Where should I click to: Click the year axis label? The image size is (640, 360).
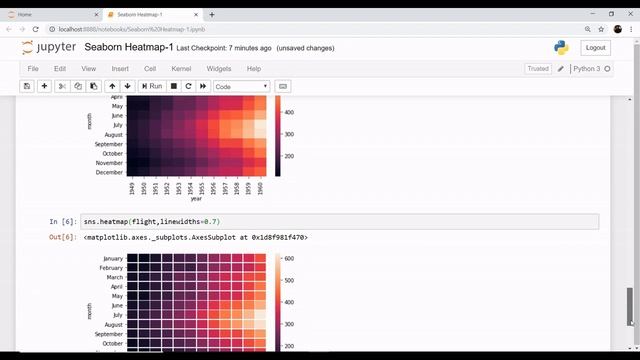coord(196,199)
